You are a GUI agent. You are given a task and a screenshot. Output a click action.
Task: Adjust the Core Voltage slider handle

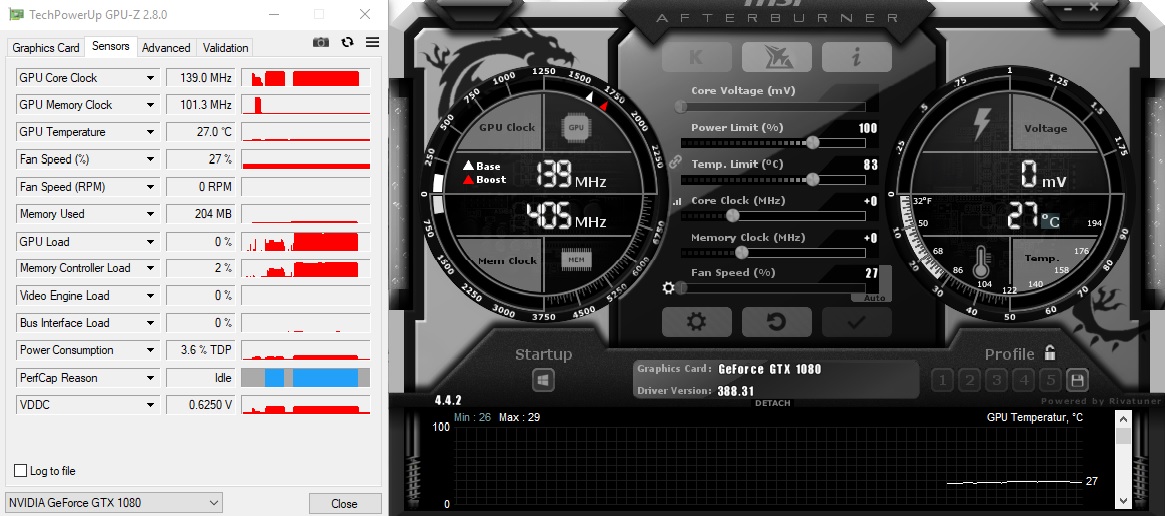681,106
